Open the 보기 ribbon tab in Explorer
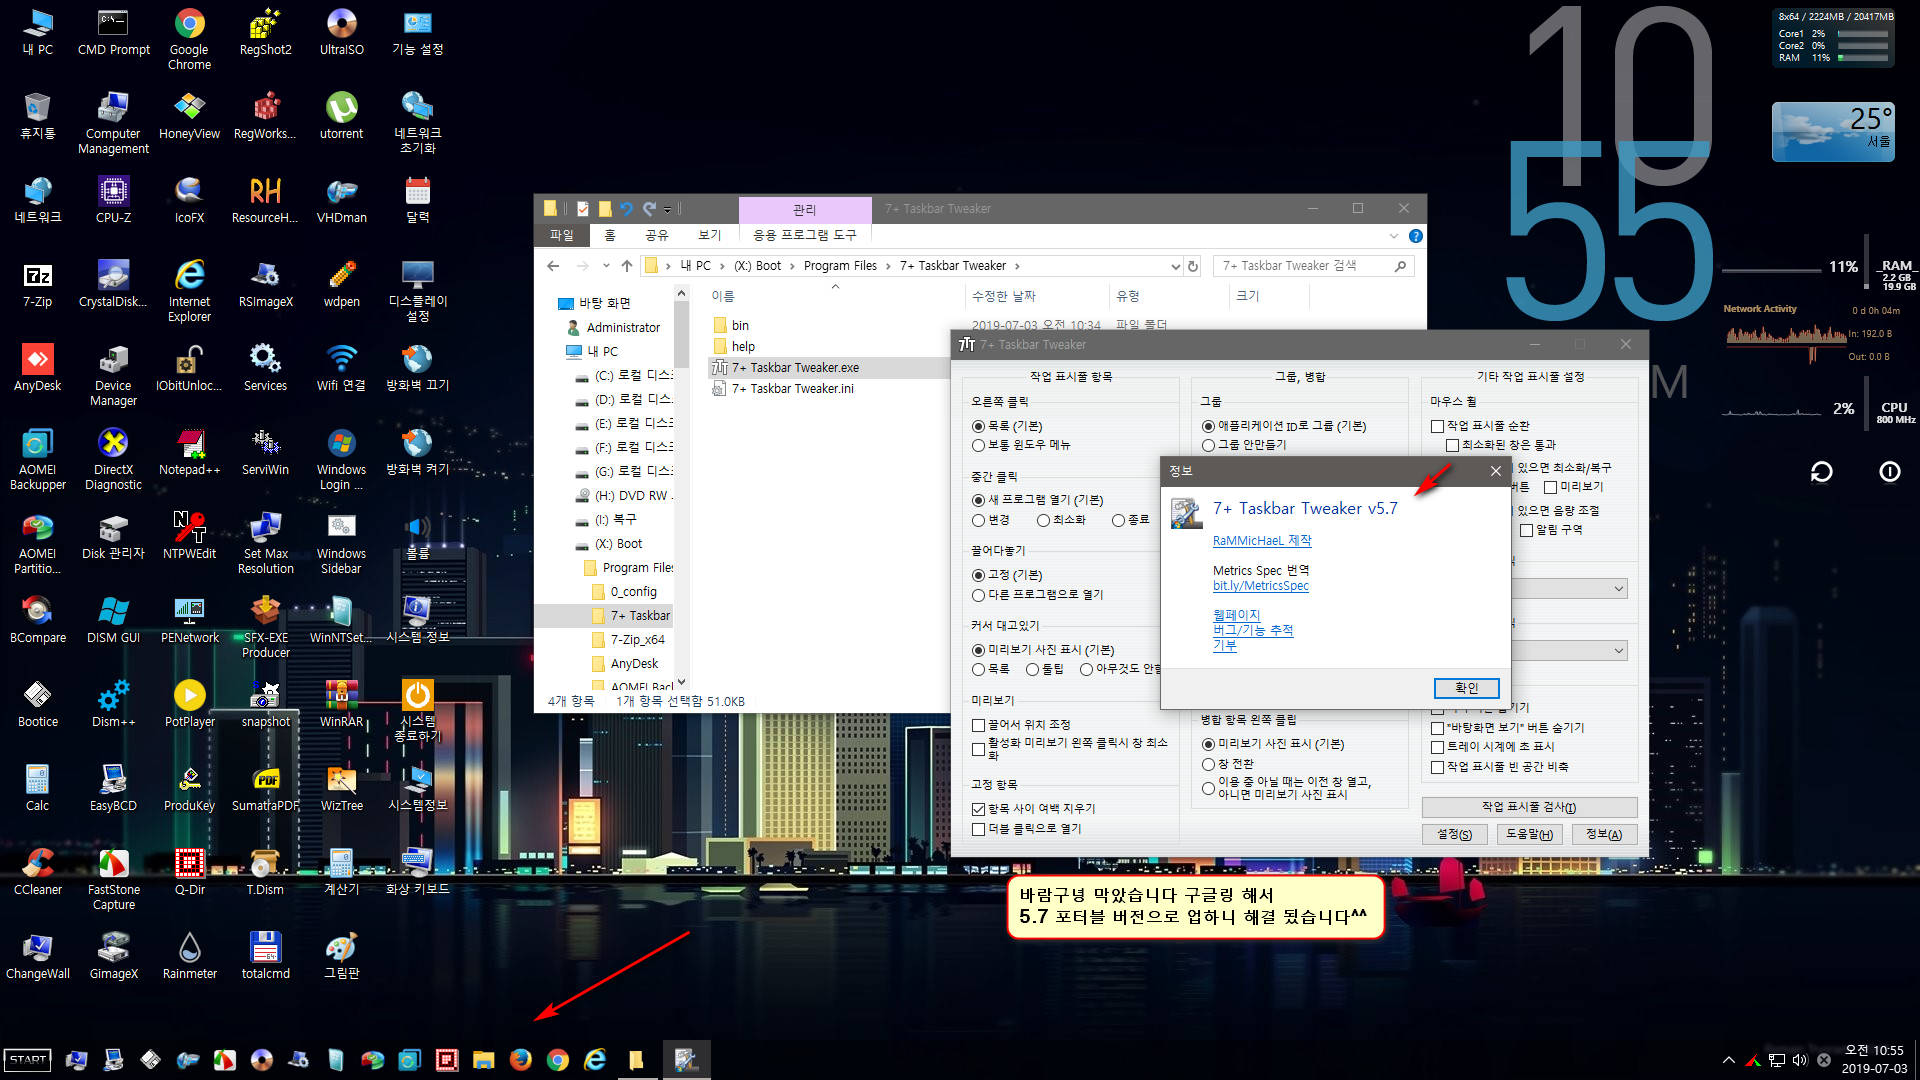Viewport: 1920px width, 1080px height. click(x=709, y=235)
